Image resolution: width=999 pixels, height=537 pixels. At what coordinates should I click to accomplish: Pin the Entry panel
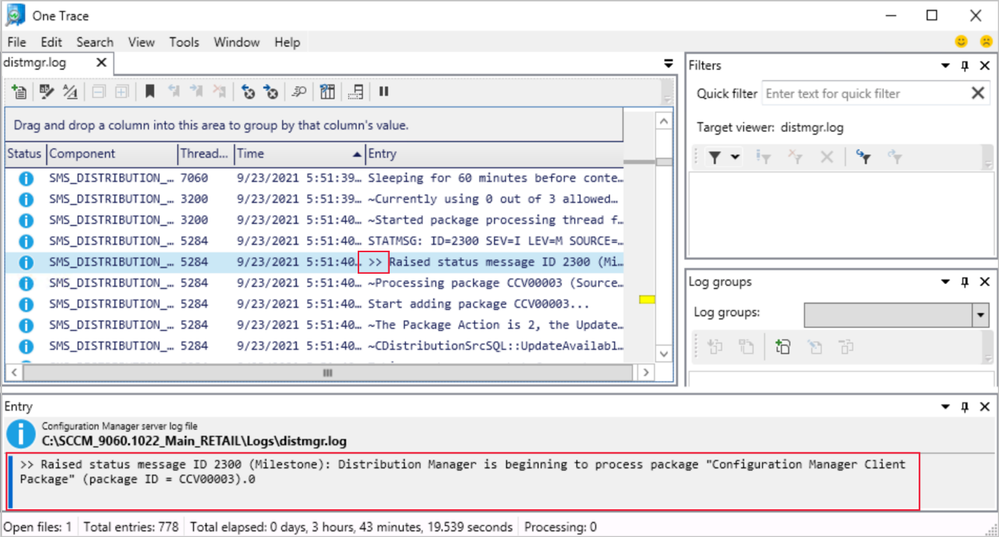click(965, 406)
